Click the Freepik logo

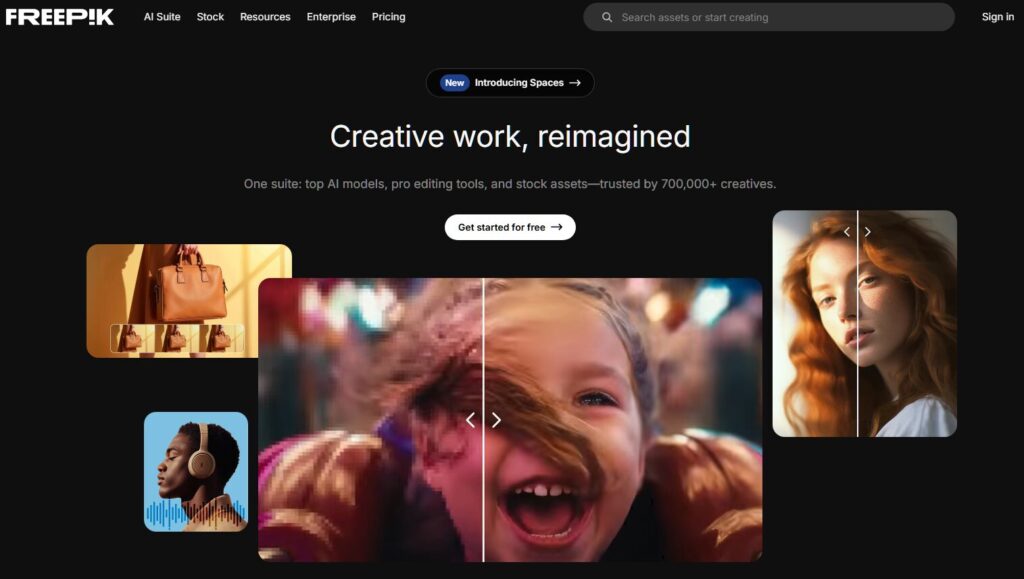point(60,17)
